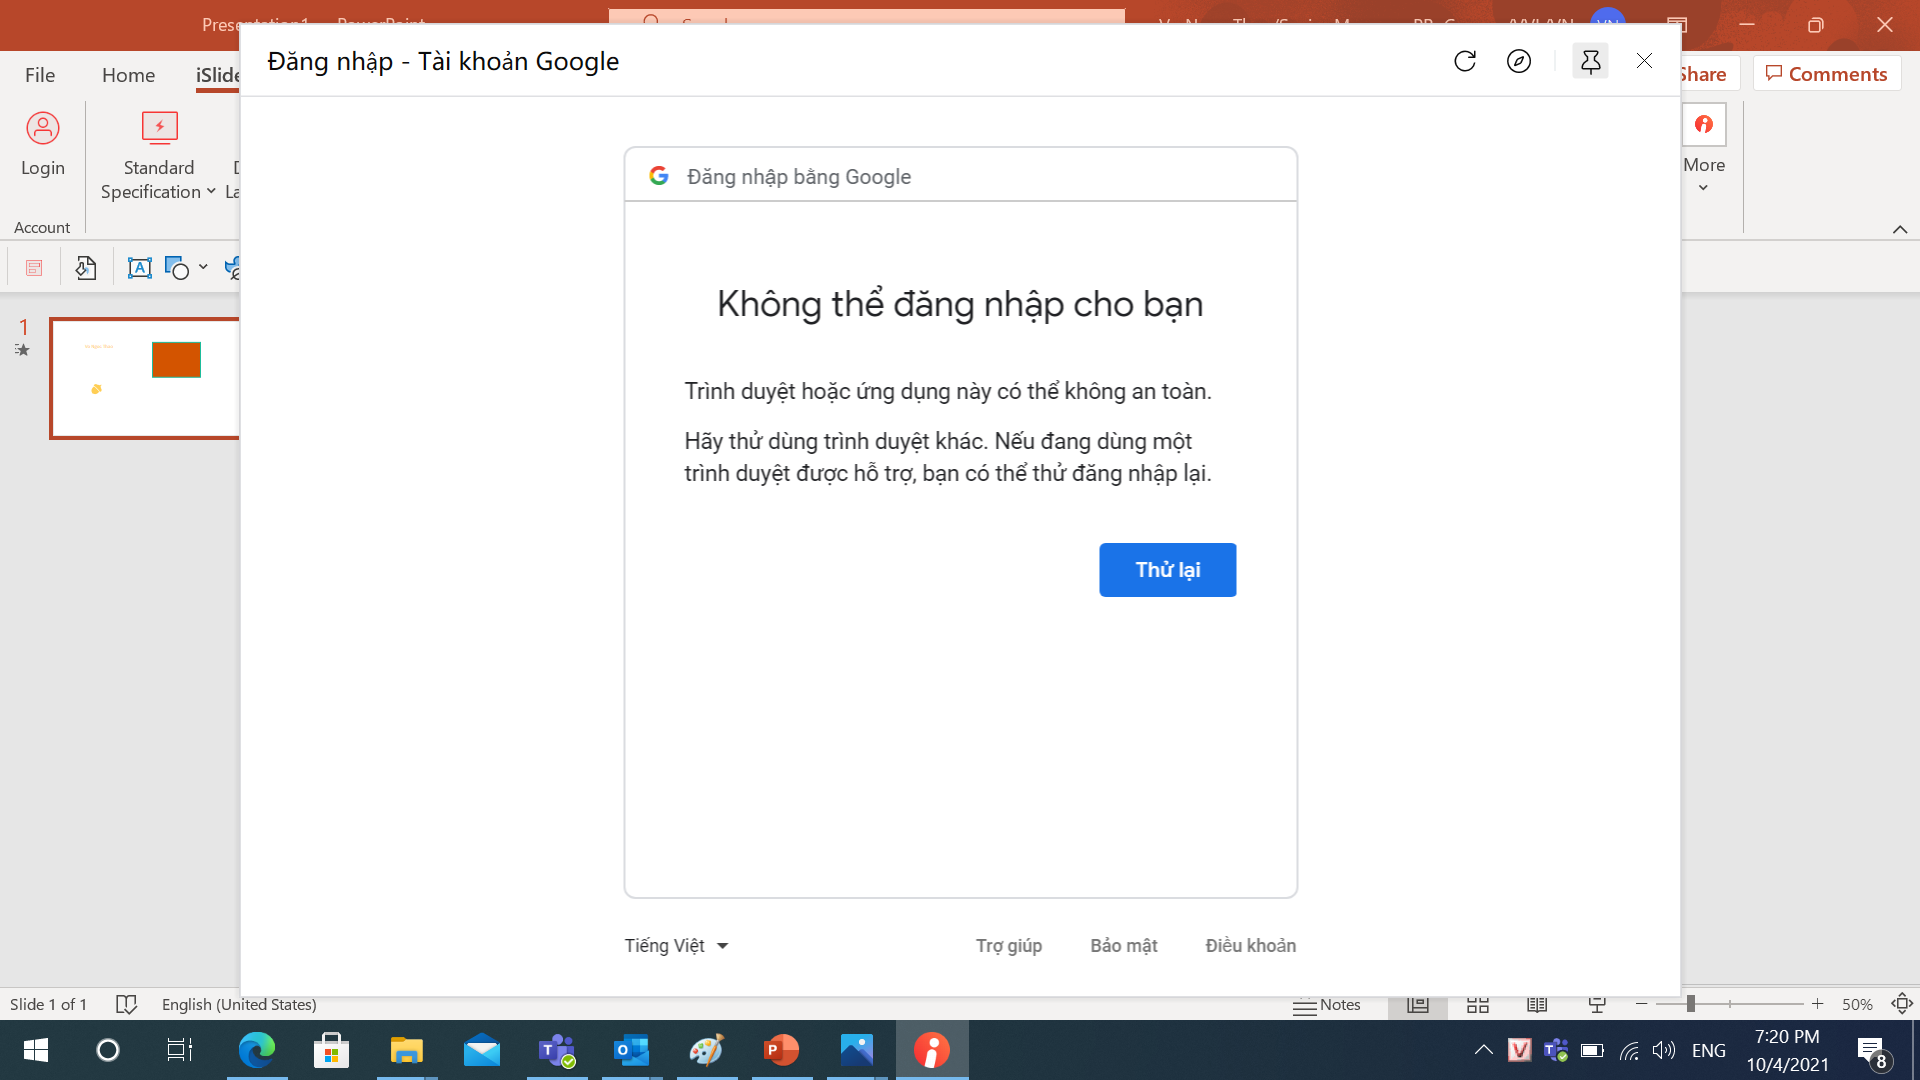
Task: Click the iSlide Login account icon
Action: [42, 128]
